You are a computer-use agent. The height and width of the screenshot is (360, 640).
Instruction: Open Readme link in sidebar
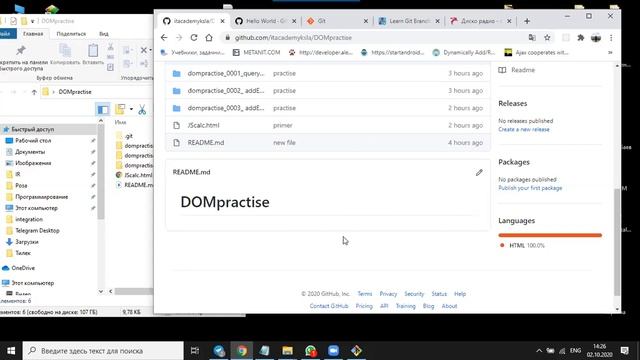point(517,70)
